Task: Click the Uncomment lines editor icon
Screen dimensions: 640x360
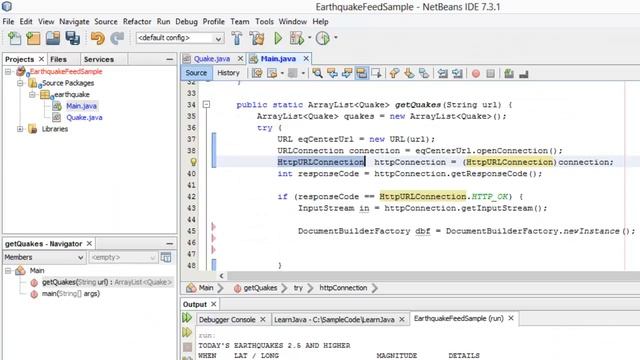Action: click(x=524, y=74)
